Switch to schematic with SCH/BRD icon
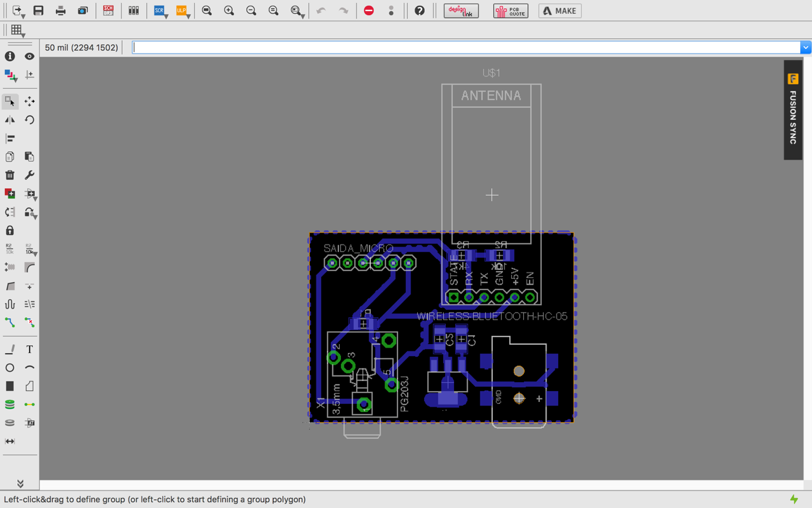This screenshot has width=812, height=508. pos(108,10)
